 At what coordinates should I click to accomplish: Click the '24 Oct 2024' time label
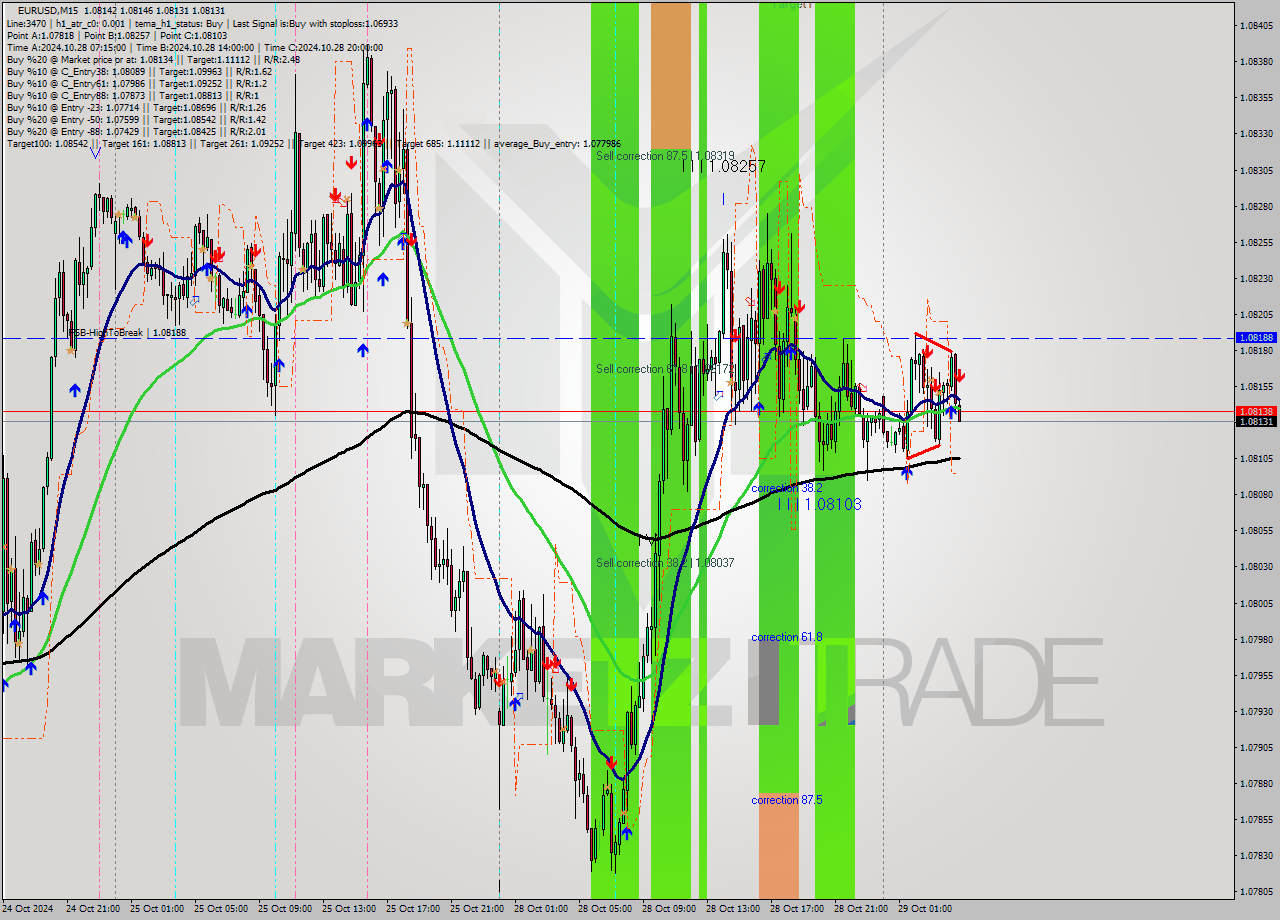tap(28, 909)
